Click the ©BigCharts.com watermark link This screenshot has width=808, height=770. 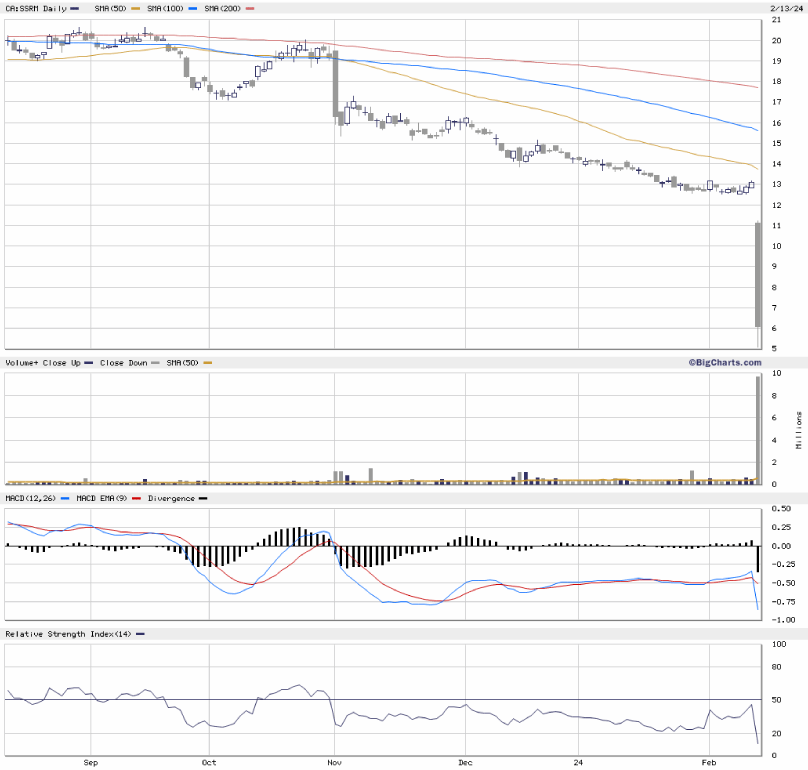point(724,363)
